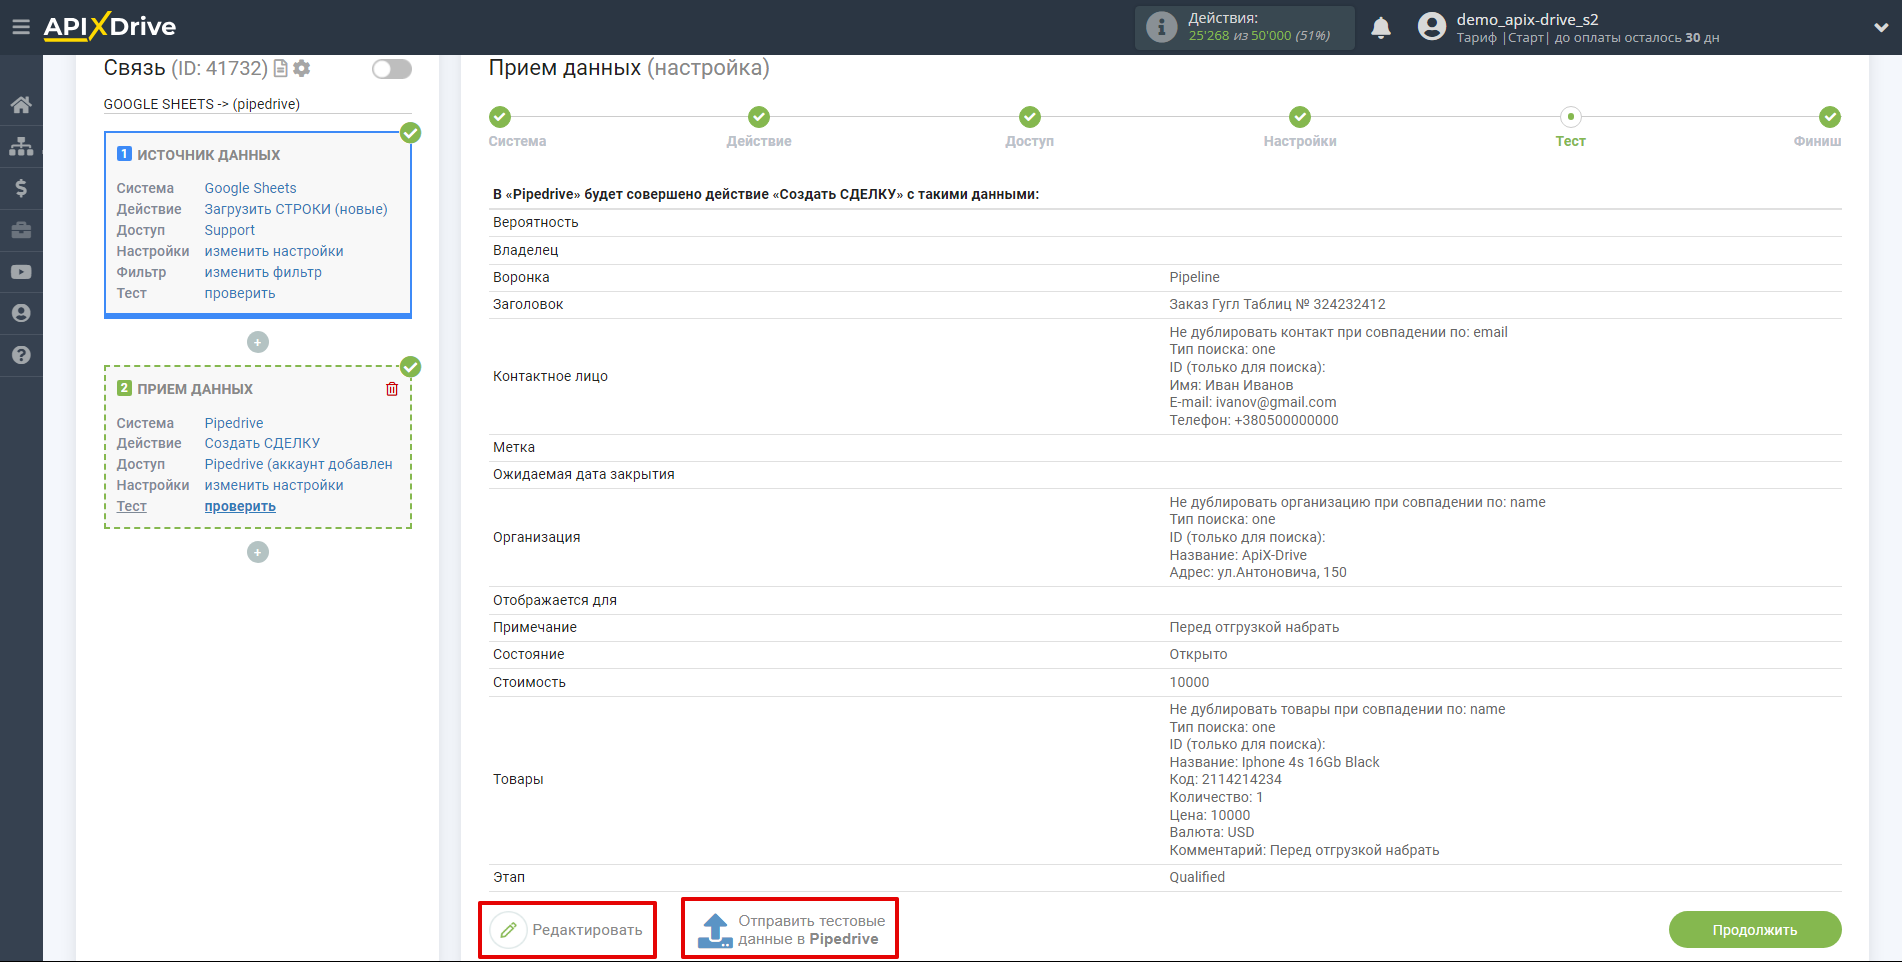The width and height of the screenshot is (1902, 962).
Task: Click the ApiX-Drive logo
Action: click(110, 27)
